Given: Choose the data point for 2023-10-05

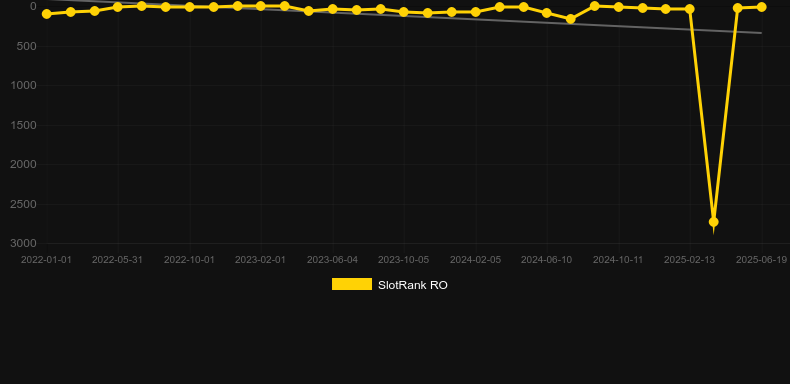Looking at the screenshot, I should point(404,12).
